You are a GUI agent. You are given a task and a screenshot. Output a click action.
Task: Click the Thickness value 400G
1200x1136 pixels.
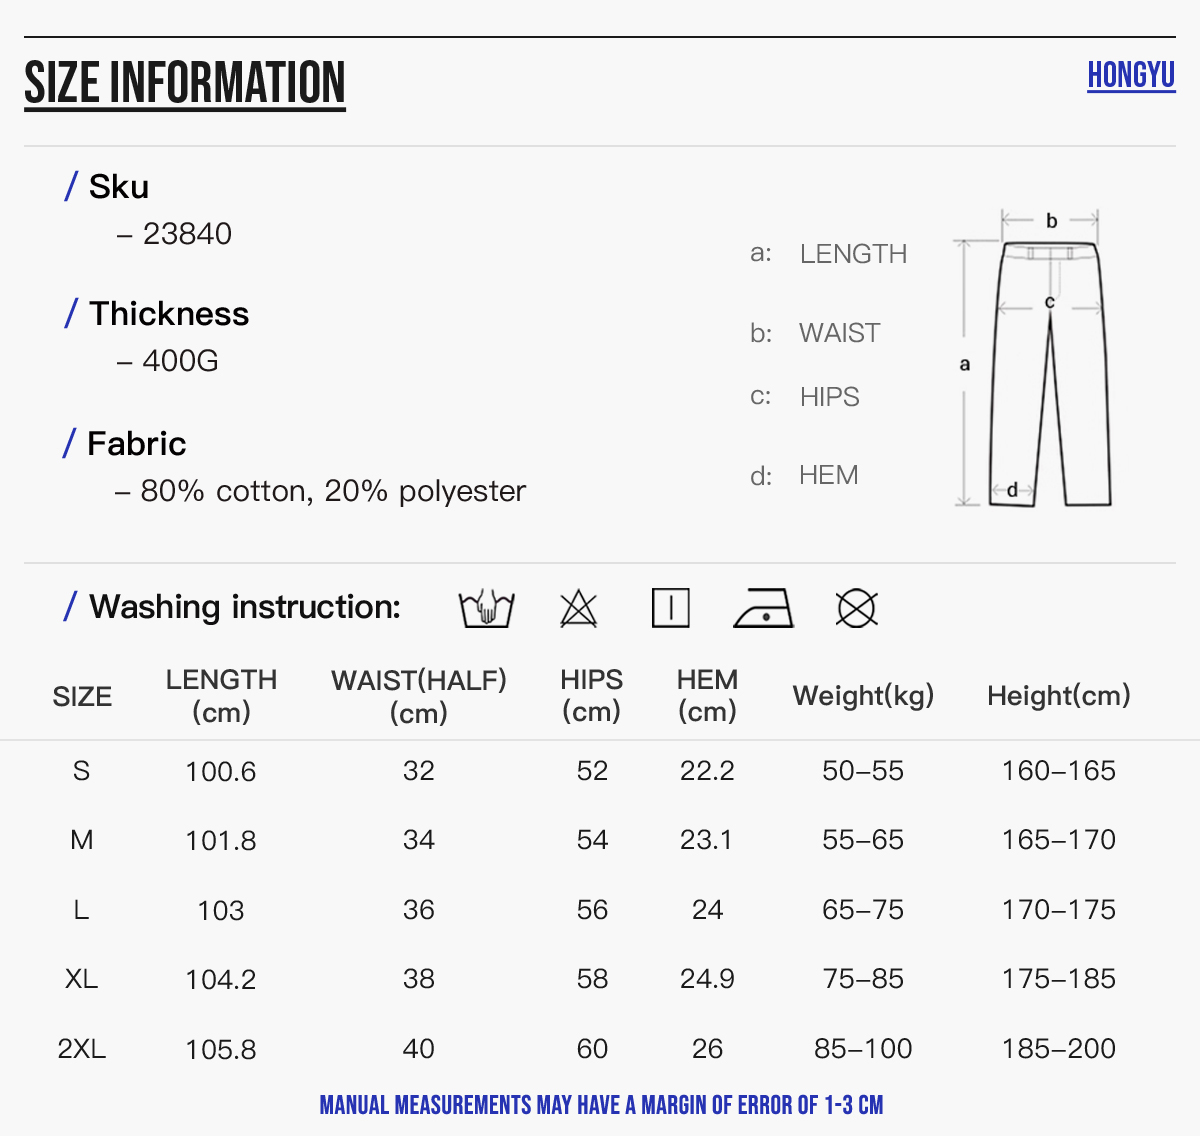[180, 361]
